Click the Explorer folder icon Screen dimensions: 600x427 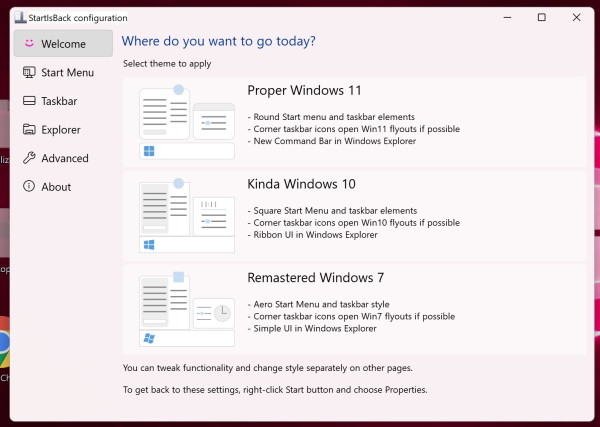(x=29, y=130)
